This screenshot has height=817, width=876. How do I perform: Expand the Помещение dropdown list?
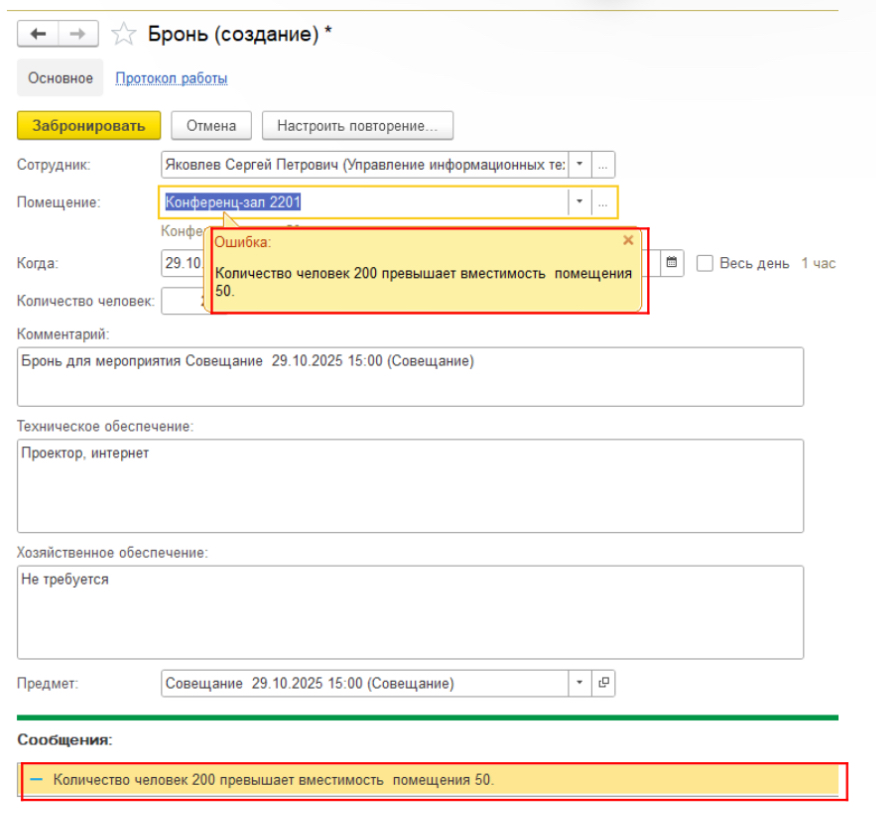(x=580, y=202)
